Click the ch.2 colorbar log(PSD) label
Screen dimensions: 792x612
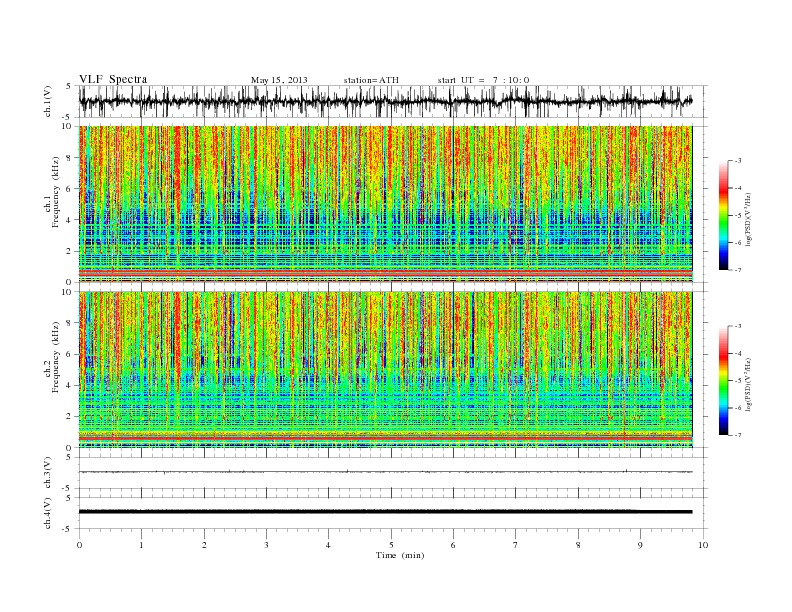coord(749,384)
